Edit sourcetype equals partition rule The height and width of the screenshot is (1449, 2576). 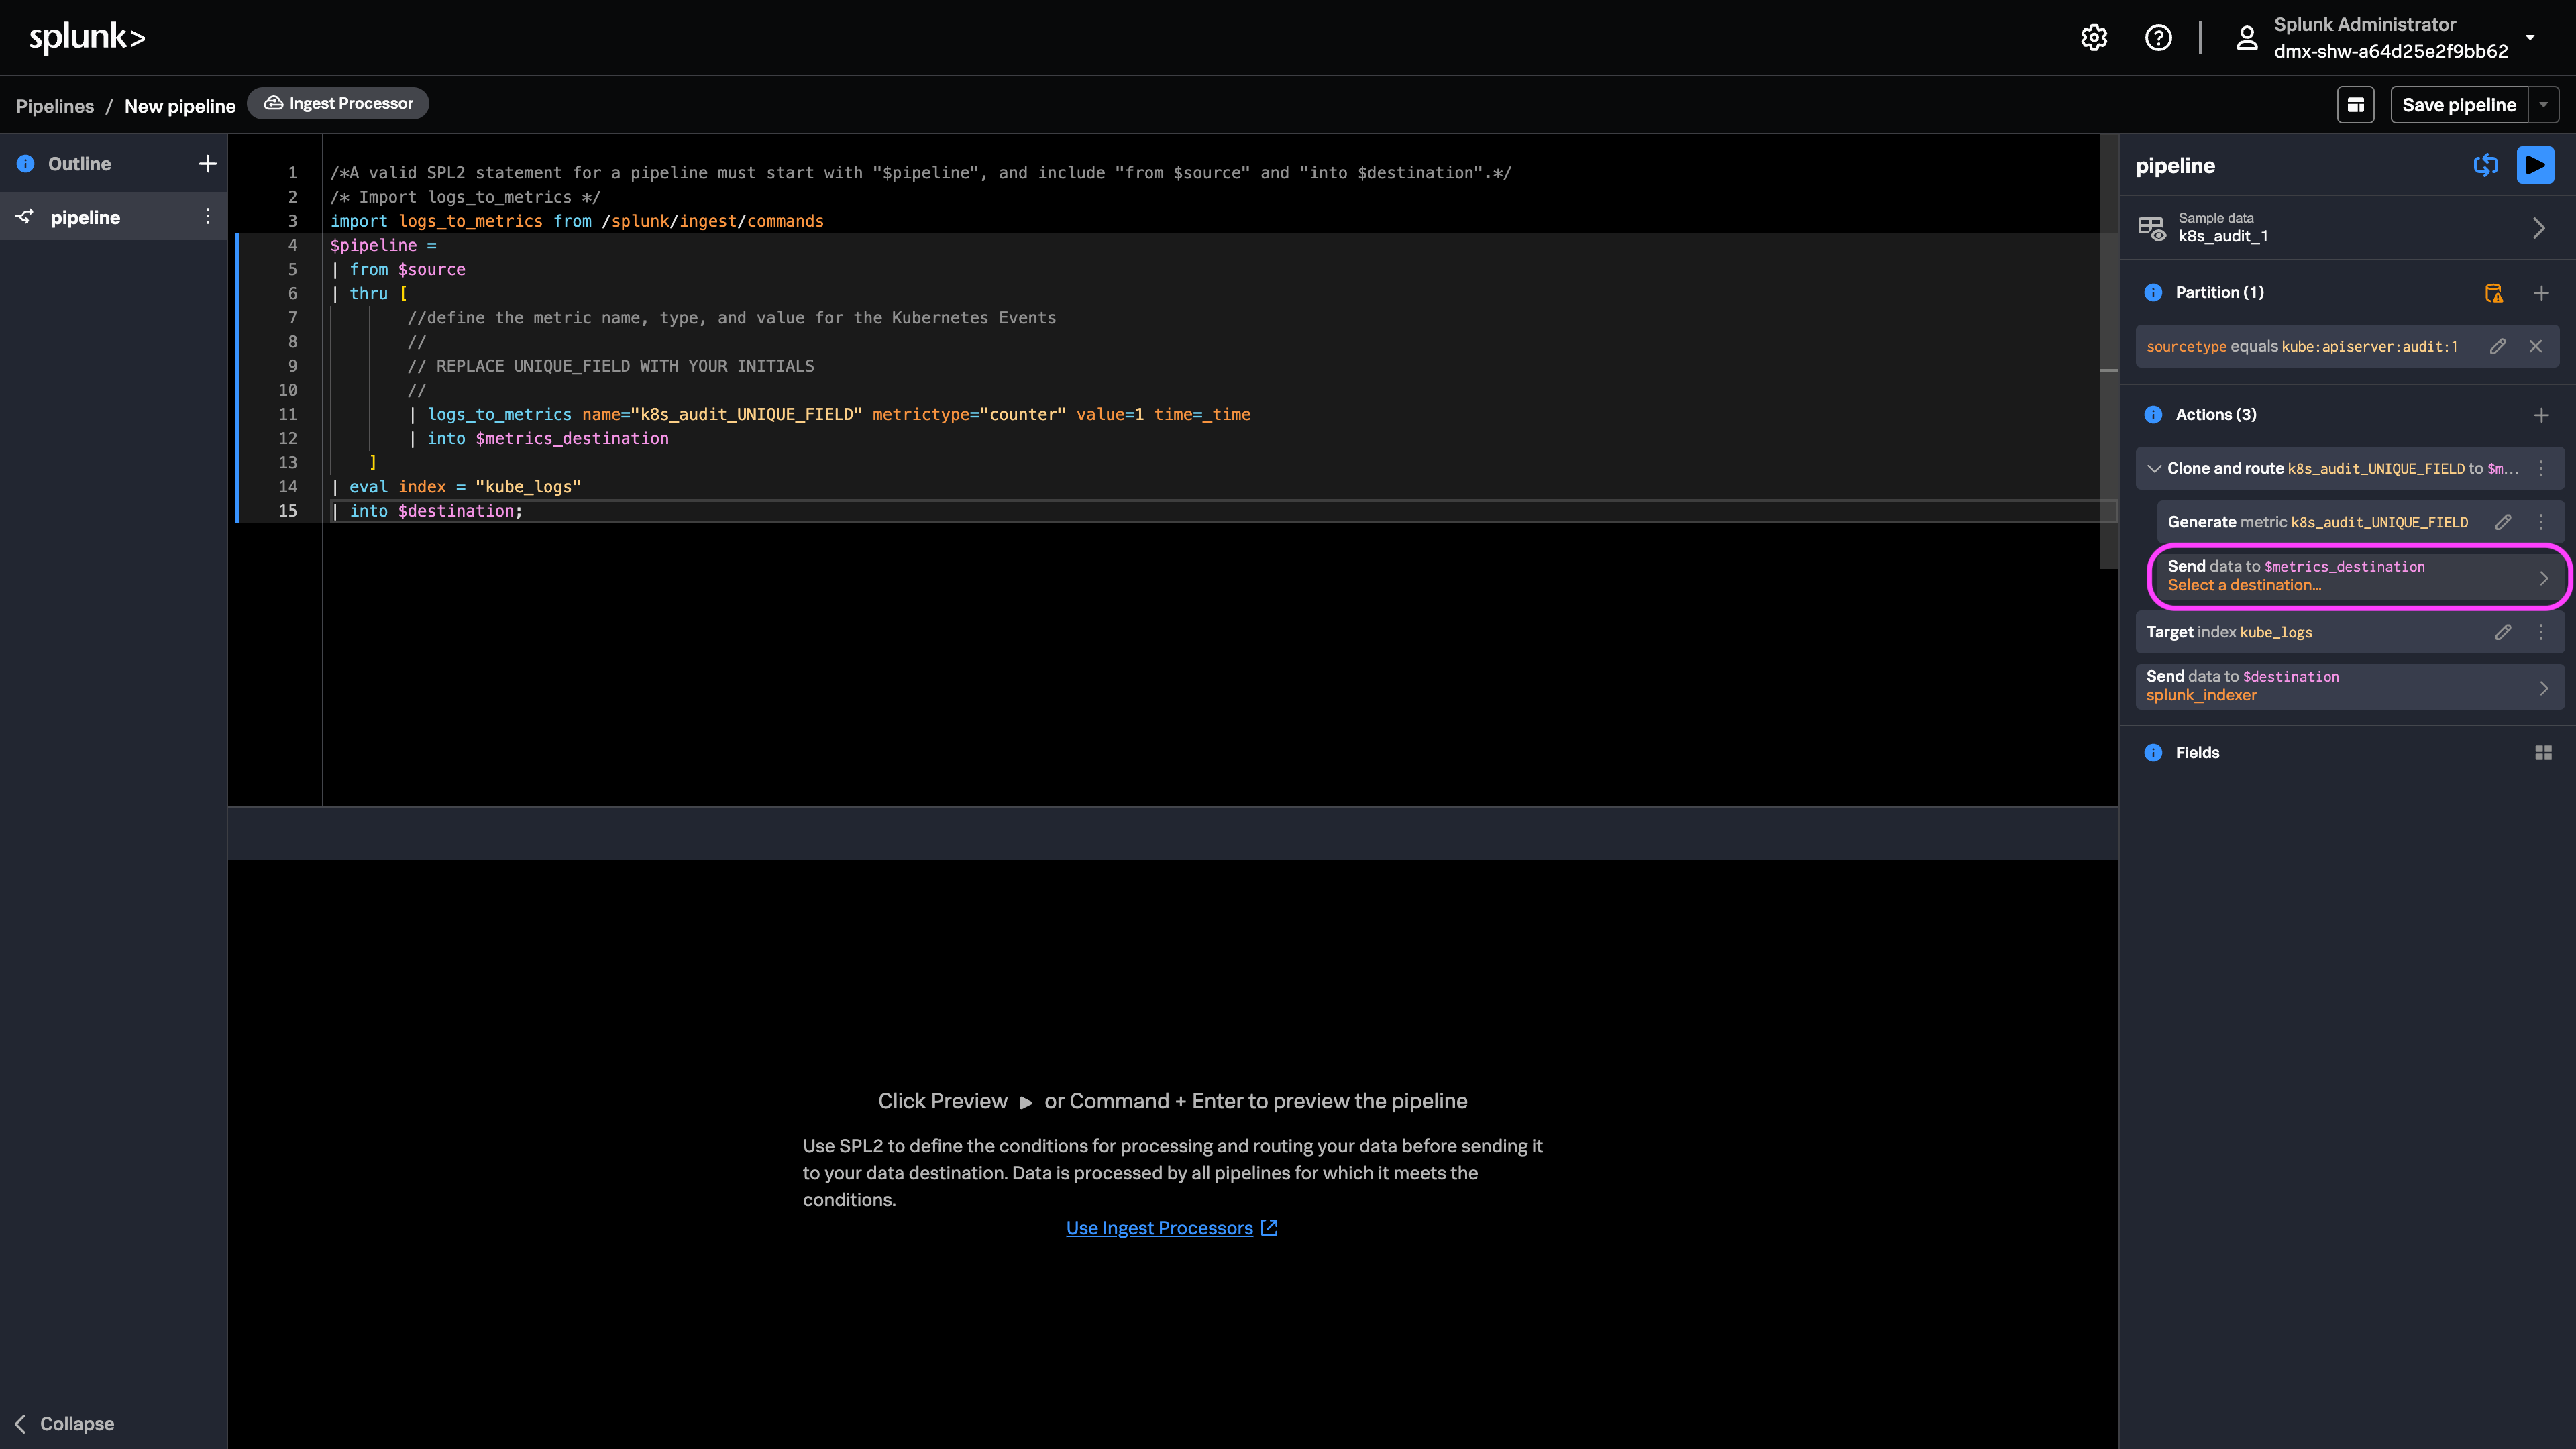pyautogui.click(x=2498, y=346)
